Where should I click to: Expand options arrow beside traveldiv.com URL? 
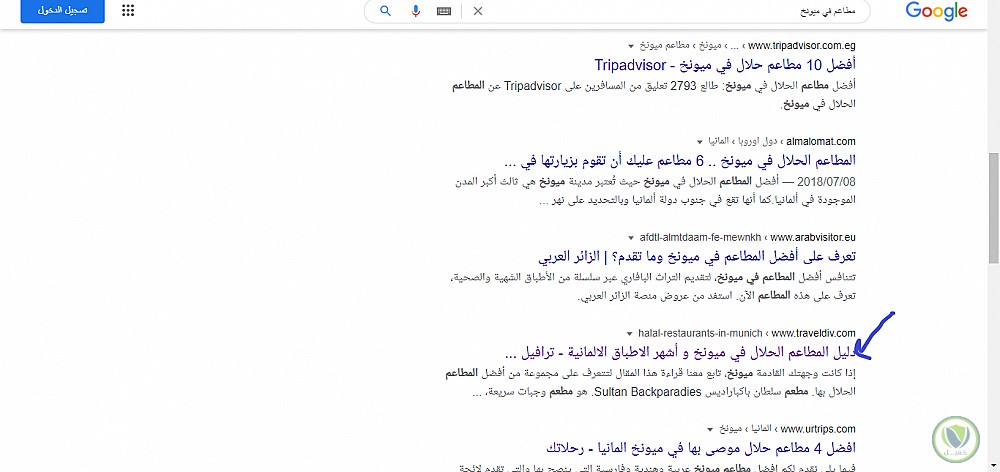630,334
